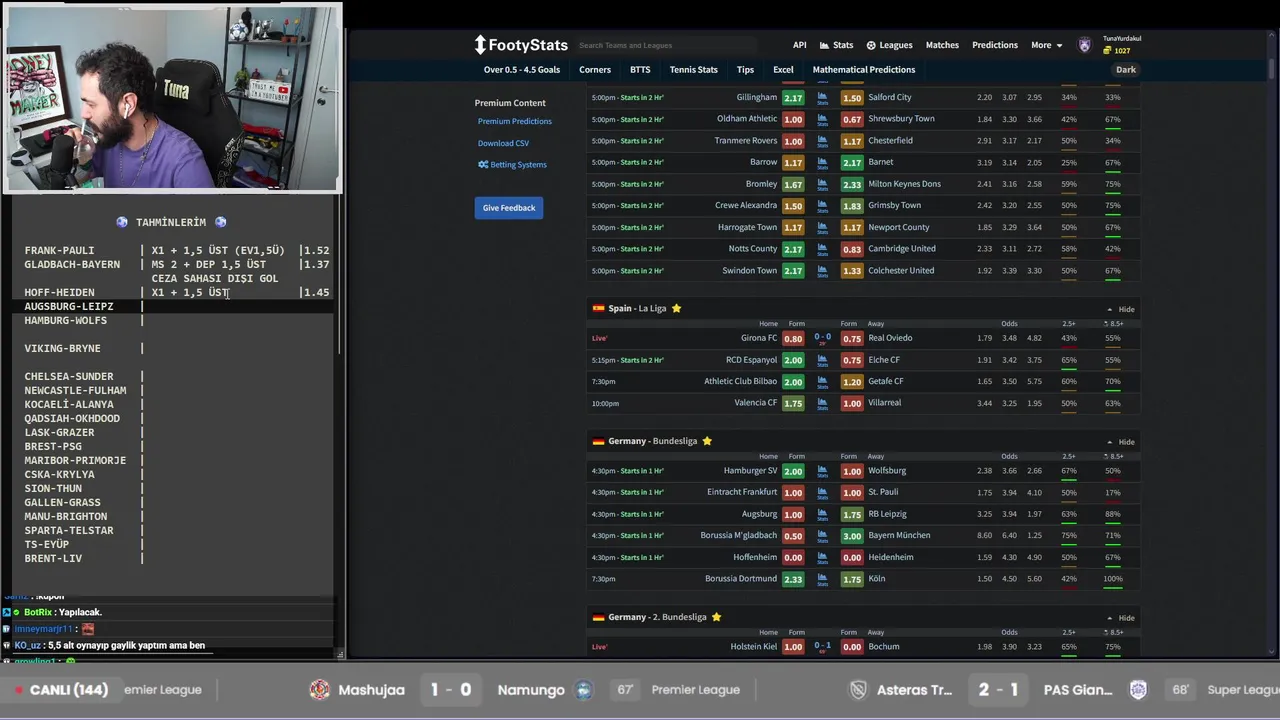Favorite Spain La Liga with the star
This screenshot has height=720, width=1280.
pos(676,308)
